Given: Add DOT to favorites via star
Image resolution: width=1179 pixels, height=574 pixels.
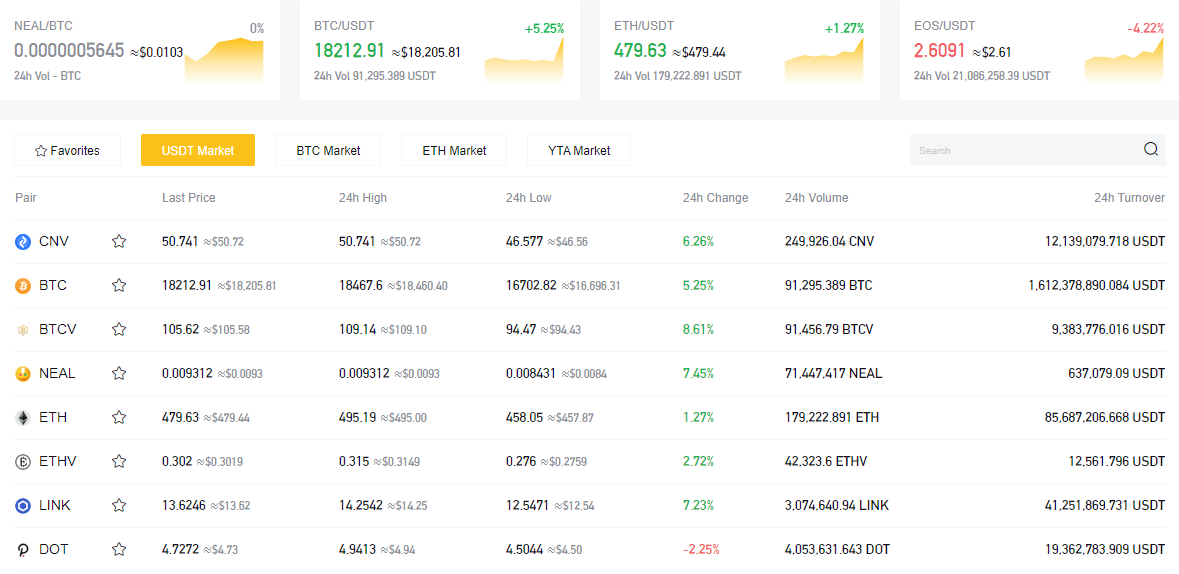Looking at the screenshot, I should tap(119, 549).
